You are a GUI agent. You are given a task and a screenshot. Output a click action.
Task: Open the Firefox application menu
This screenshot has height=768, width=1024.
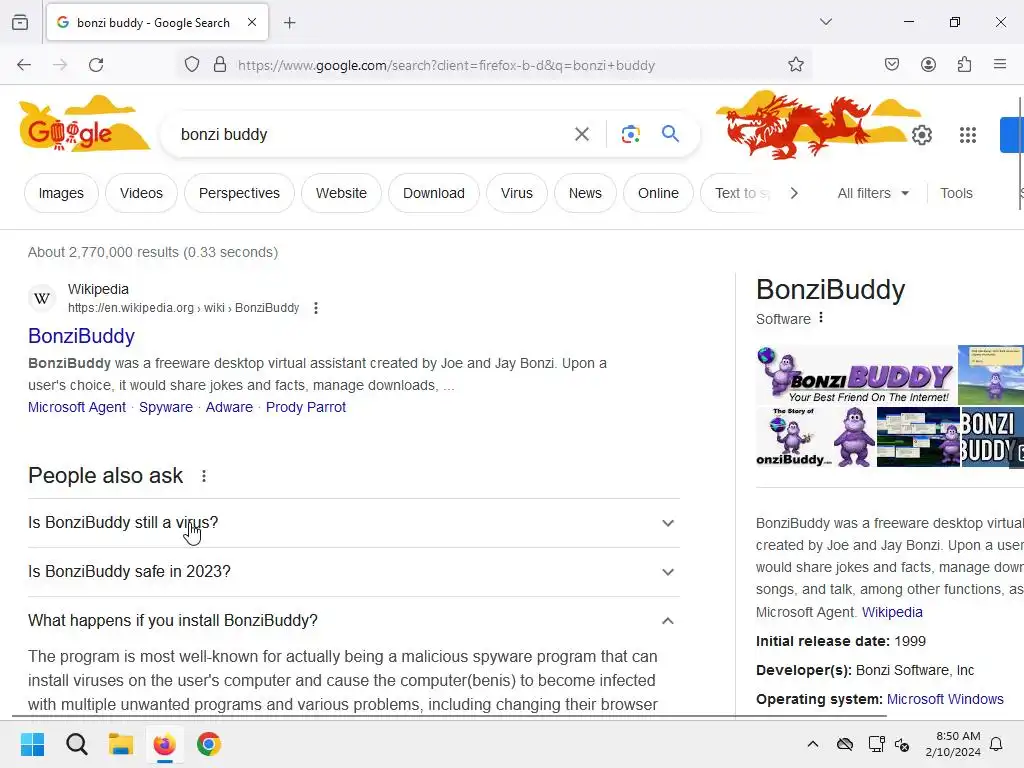click(1000, 64)
